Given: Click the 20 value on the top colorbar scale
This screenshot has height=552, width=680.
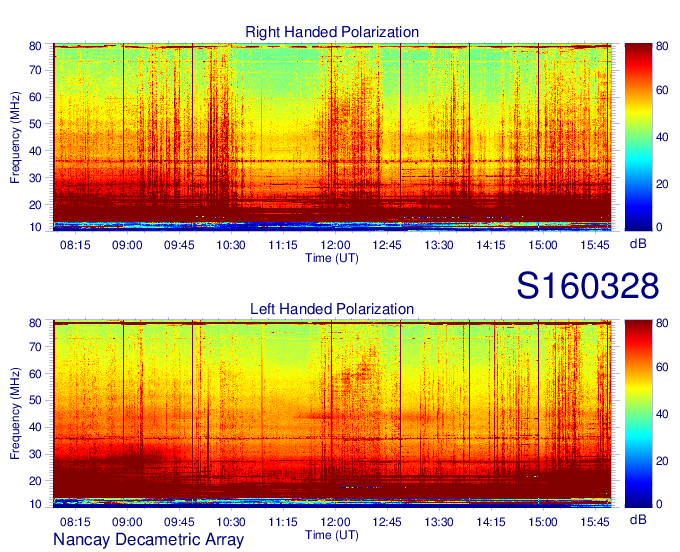Looking at the screenshot, I should (662, 184).
